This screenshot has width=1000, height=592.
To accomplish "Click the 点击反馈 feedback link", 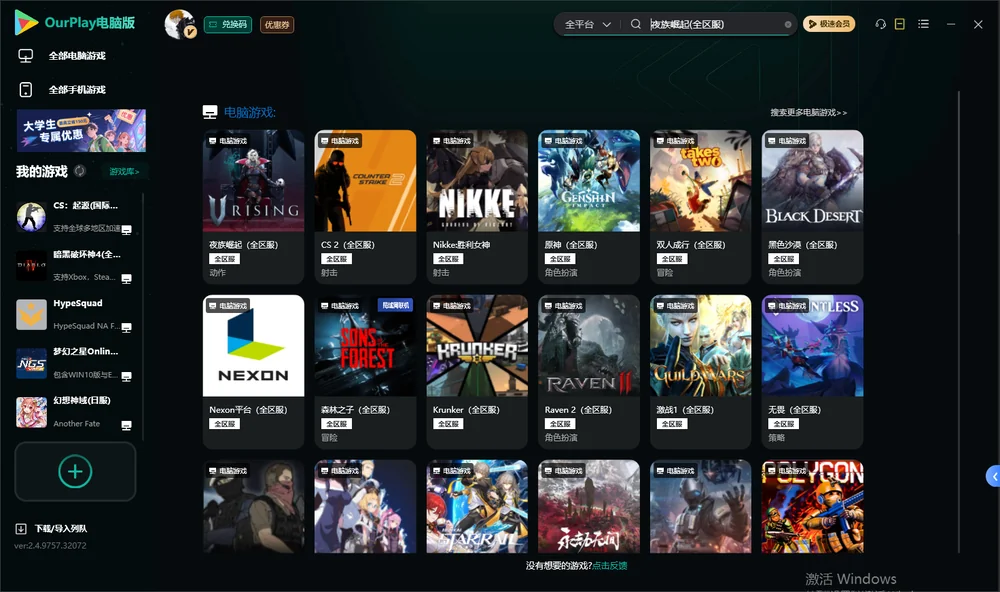I will tap(610, 566).
